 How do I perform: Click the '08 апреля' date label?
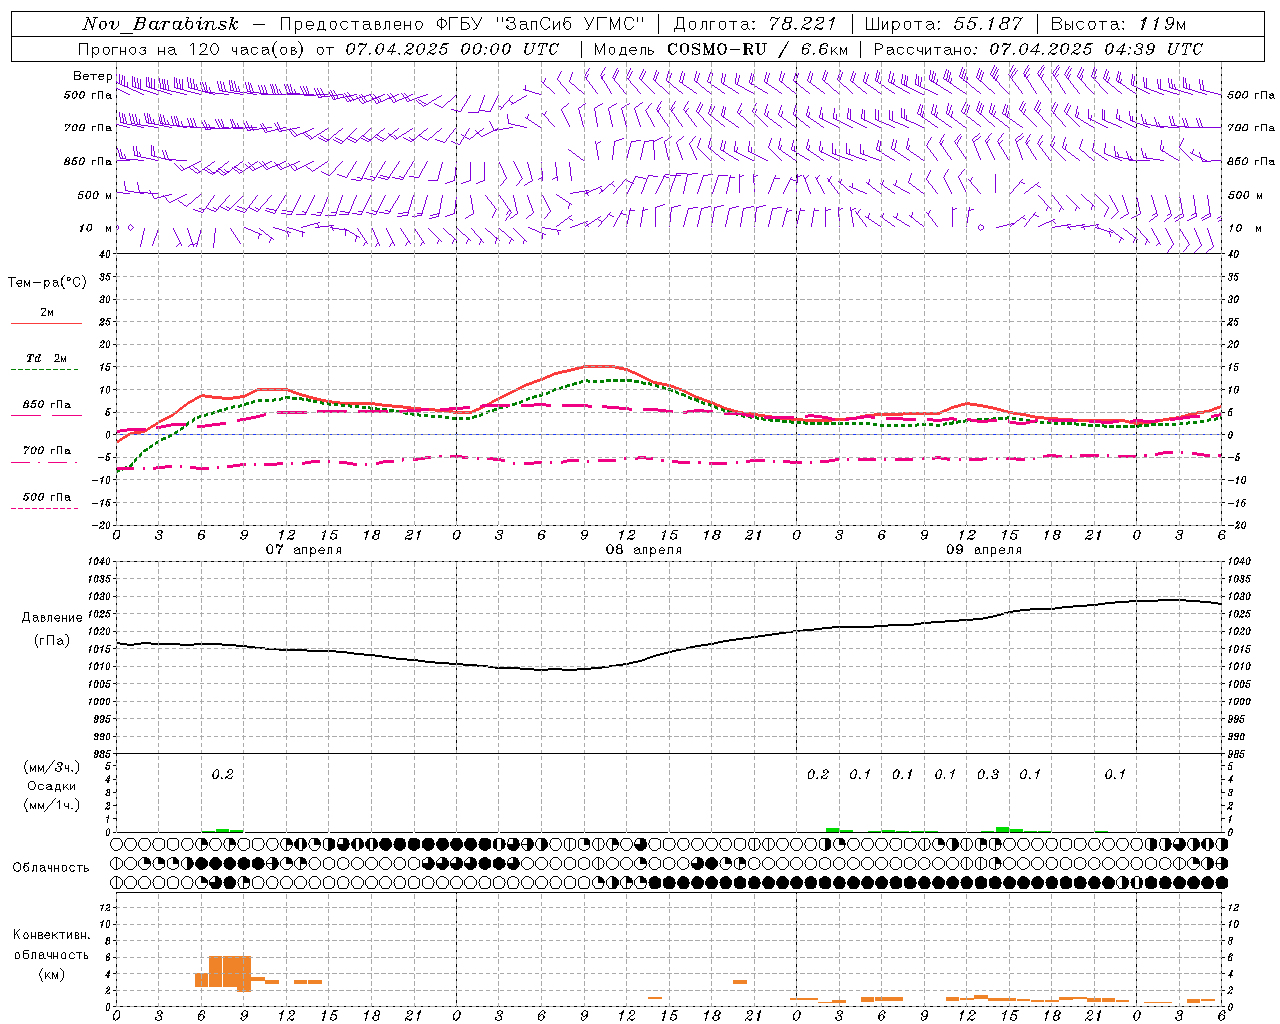click(x=643, y=550)
